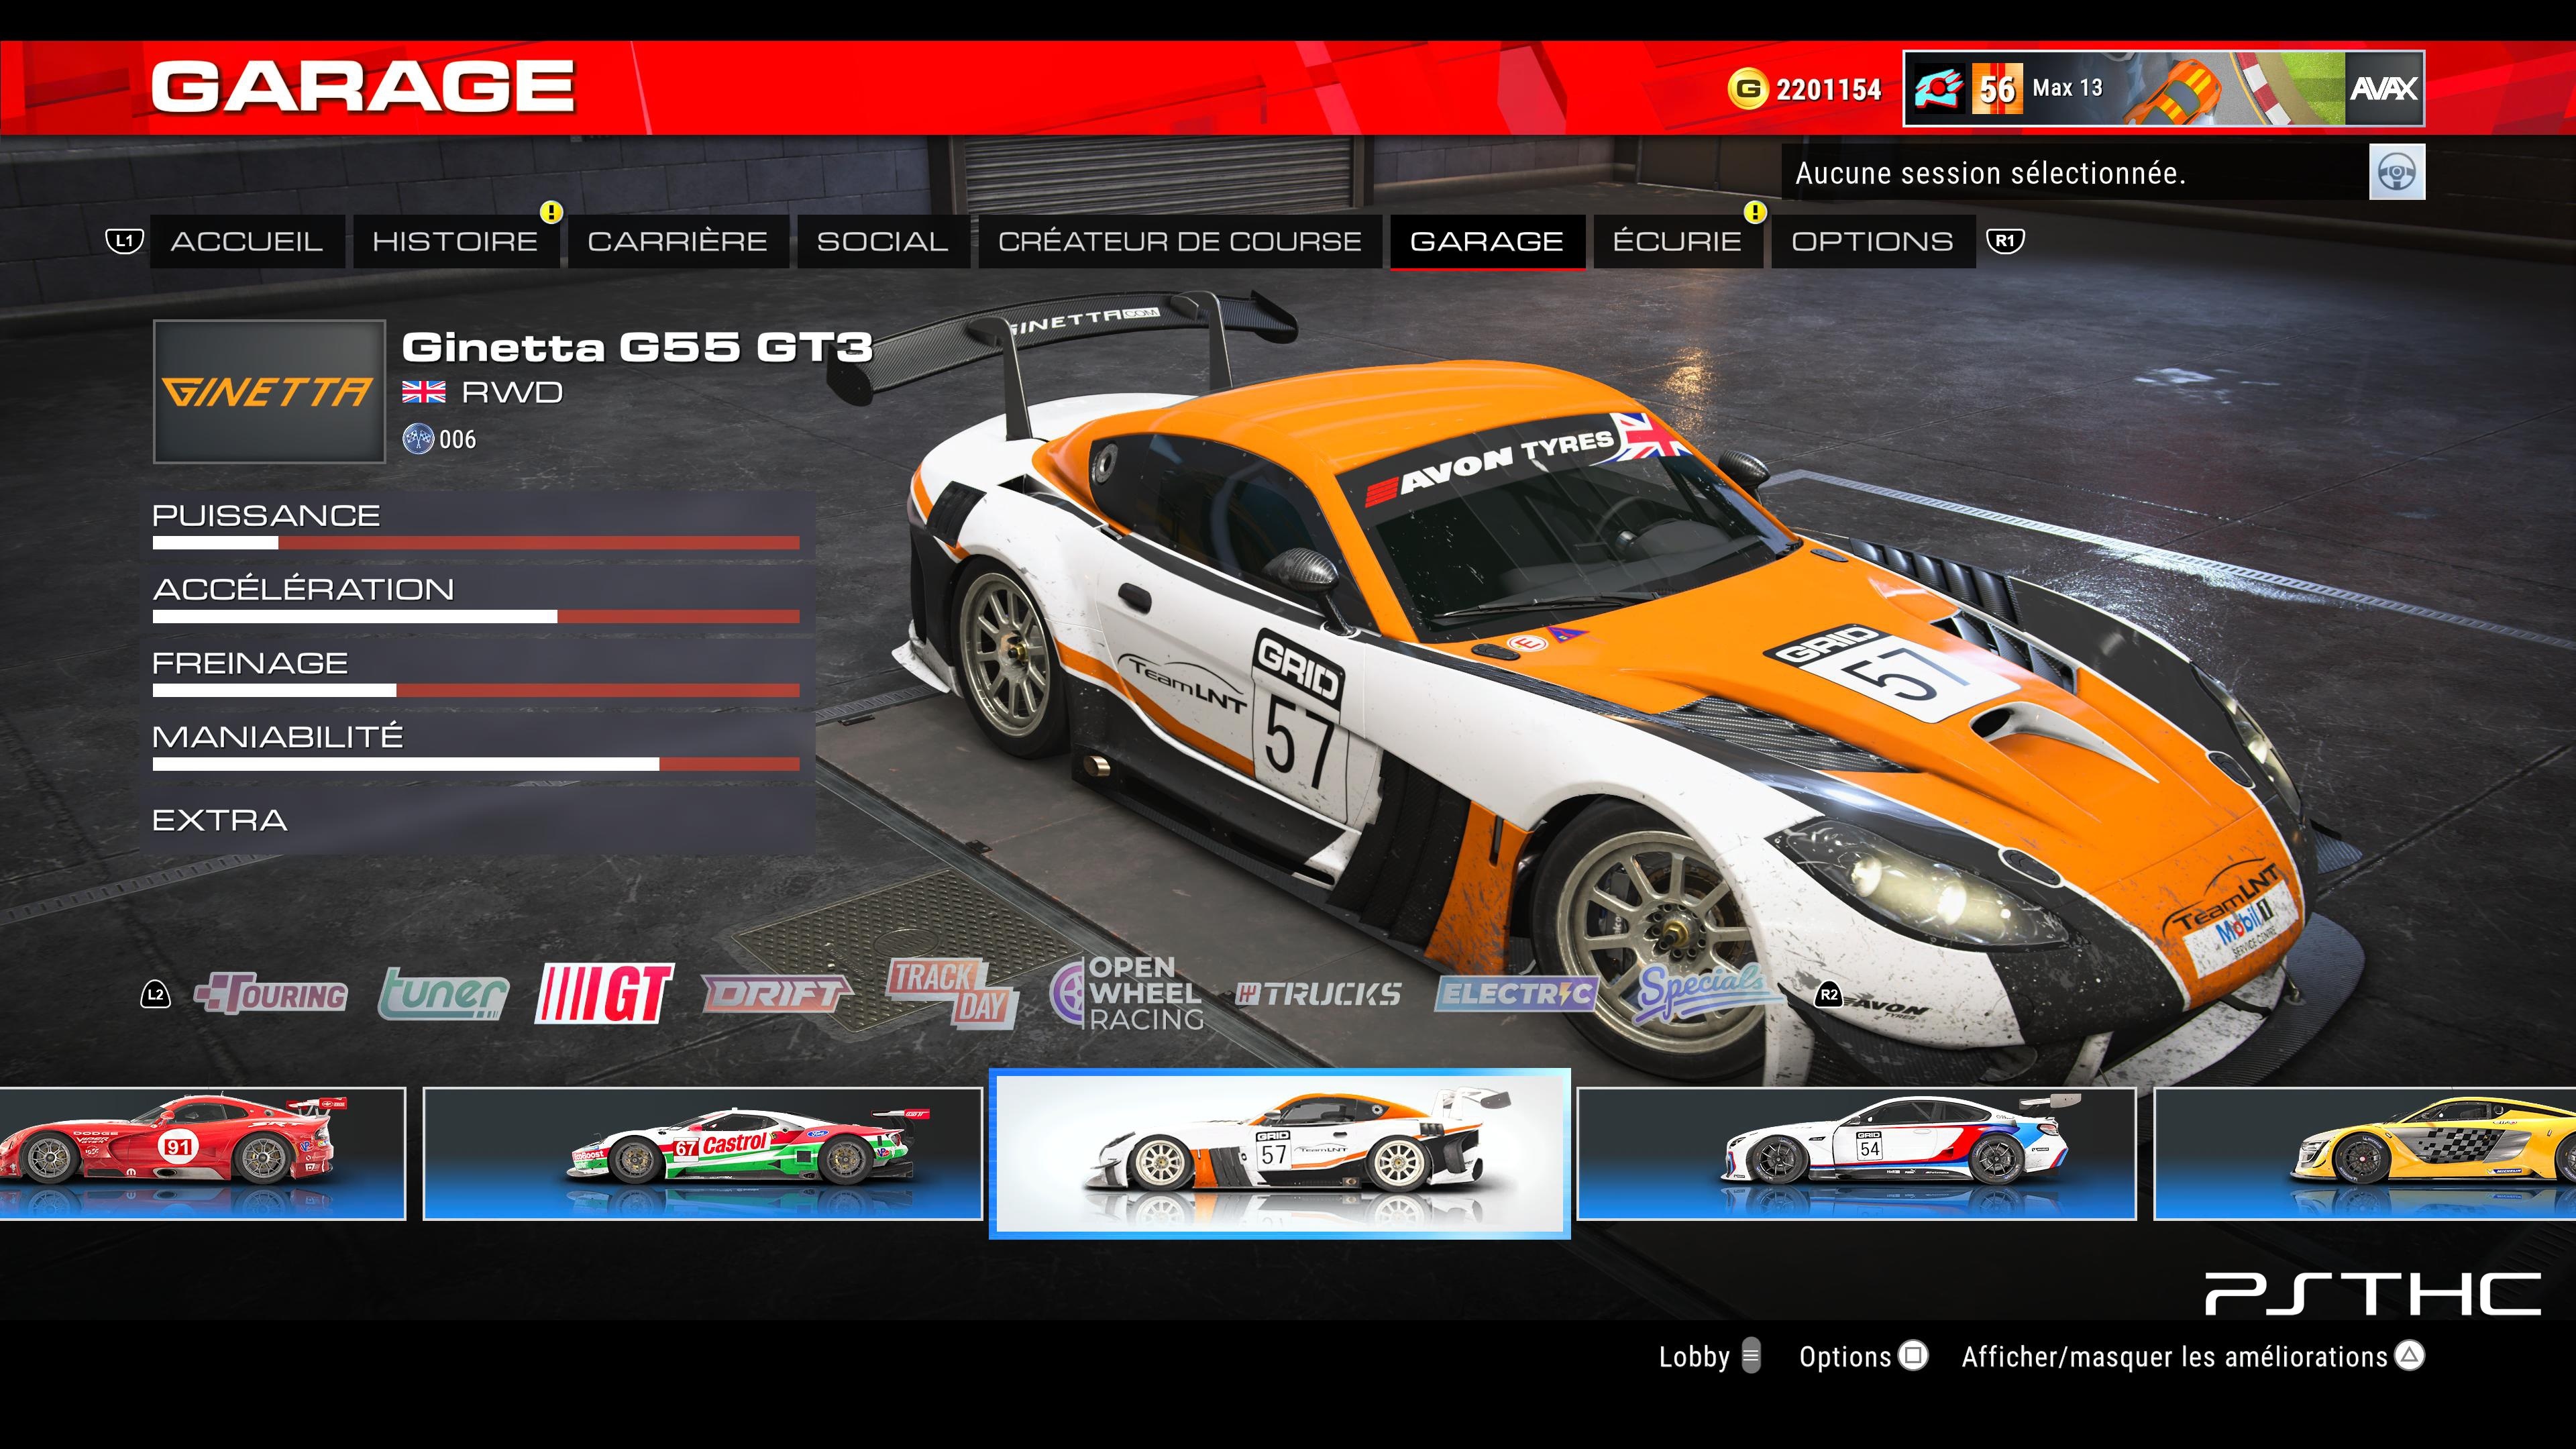The image size is (2576, 1449).
Task: Click the Ginetta manufacturer logo
Action: click(x=269, y=392)
